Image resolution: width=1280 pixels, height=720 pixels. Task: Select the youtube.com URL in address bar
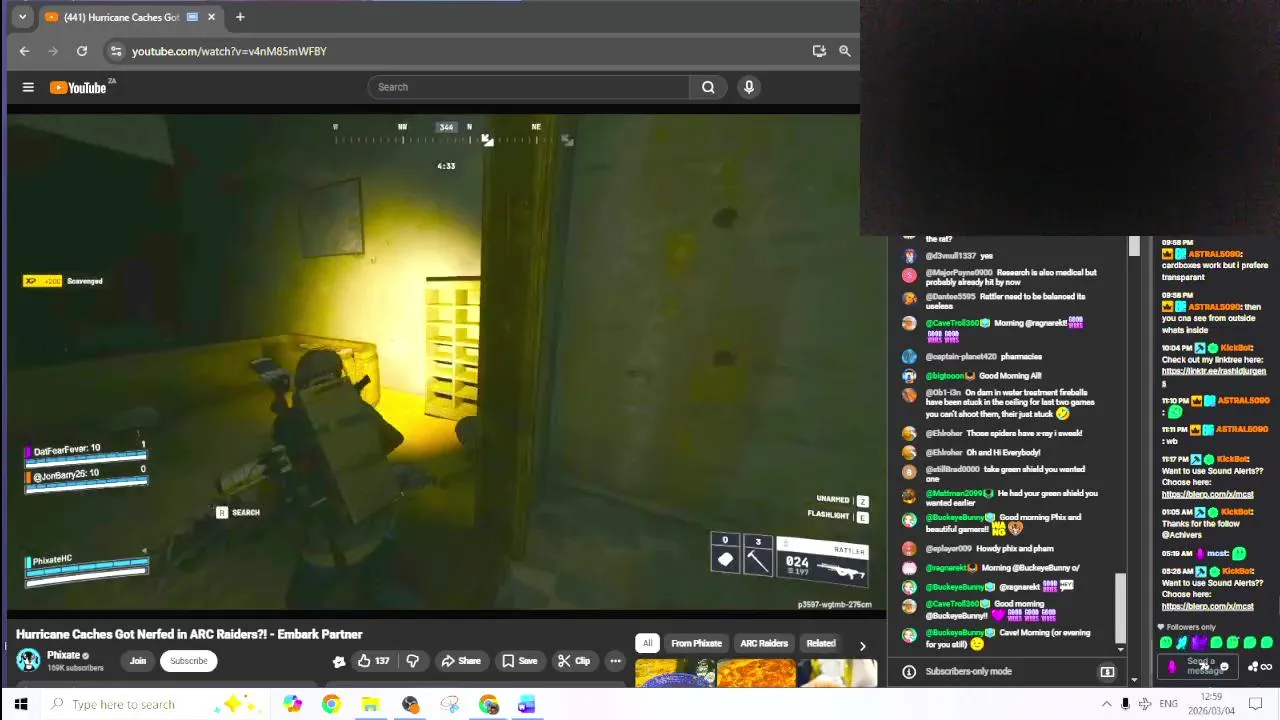[229, 51]
